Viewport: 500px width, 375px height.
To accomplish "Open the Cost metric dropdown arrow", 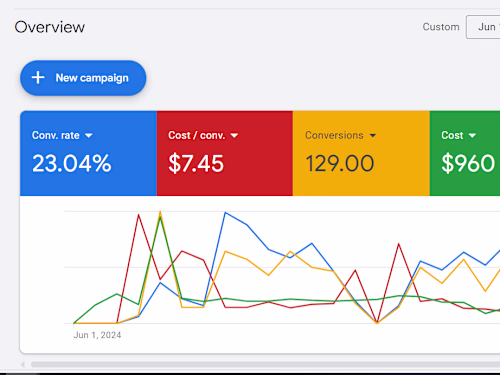I will (472, 136).
